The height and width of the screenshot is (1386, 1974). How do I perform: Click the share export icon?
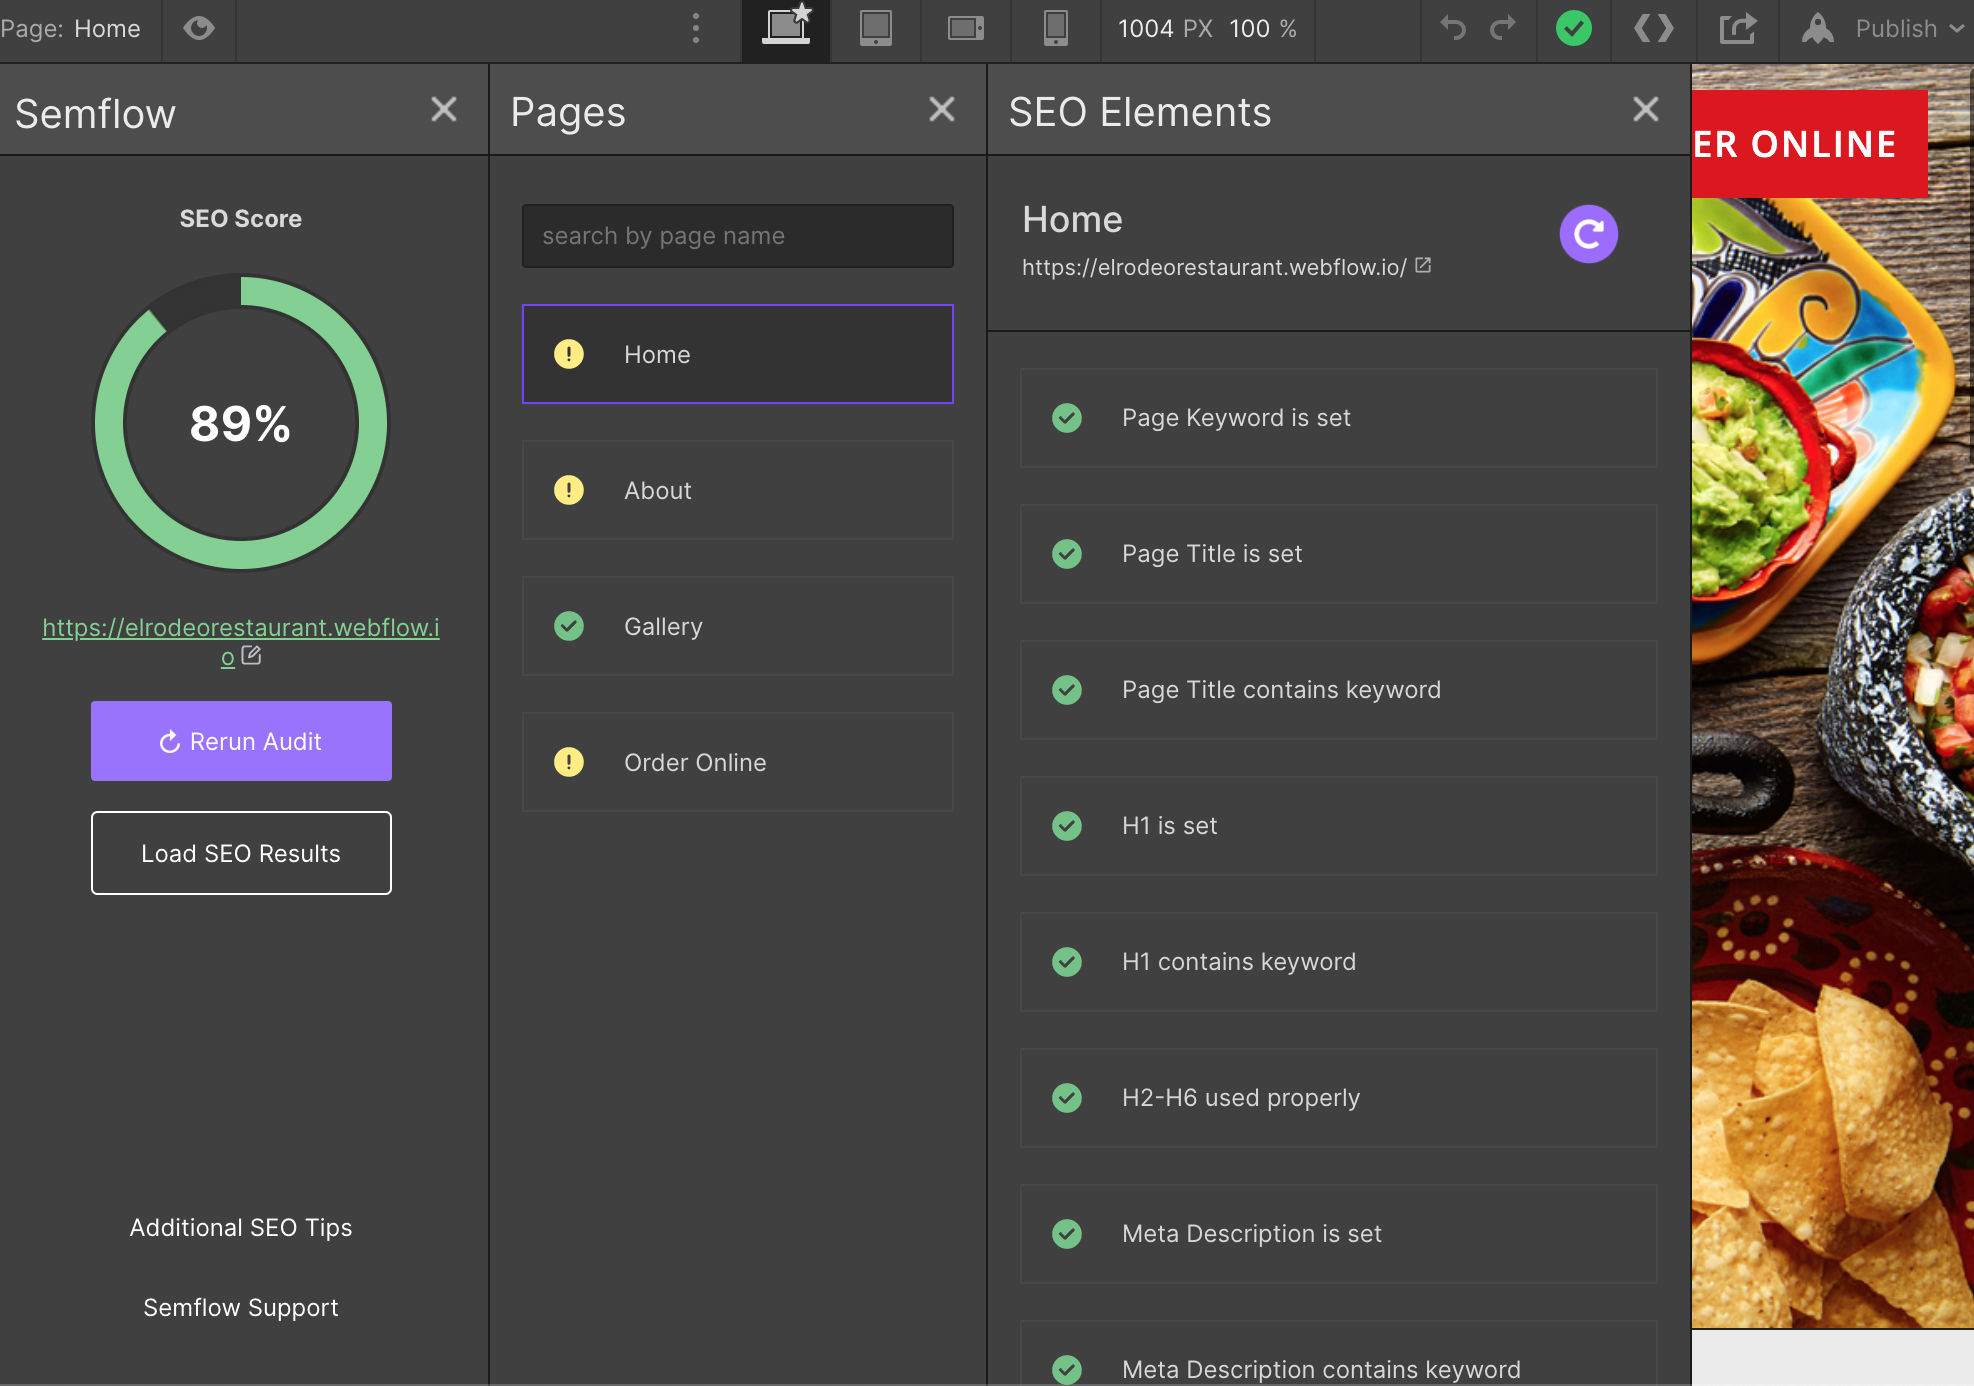(x=1737, y=29)
